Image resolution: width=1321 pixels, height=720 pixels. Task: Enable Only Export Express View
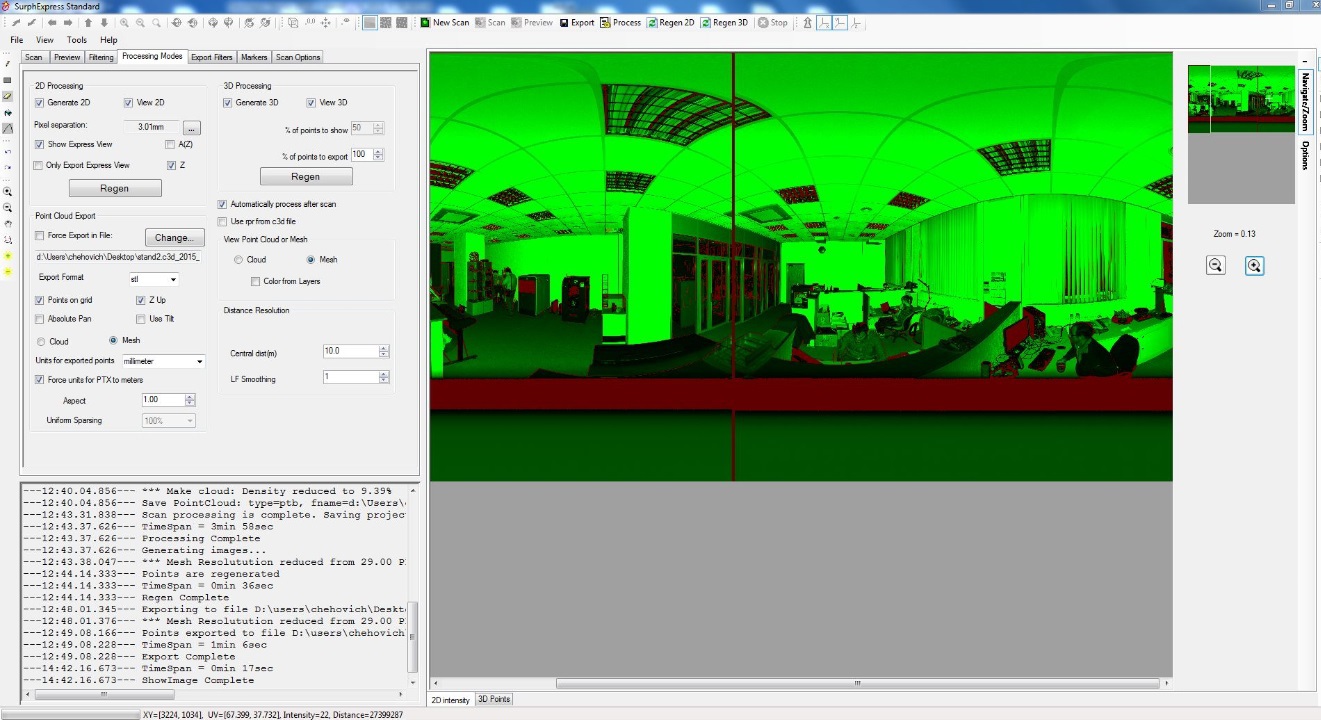click(x=39, y=165)
